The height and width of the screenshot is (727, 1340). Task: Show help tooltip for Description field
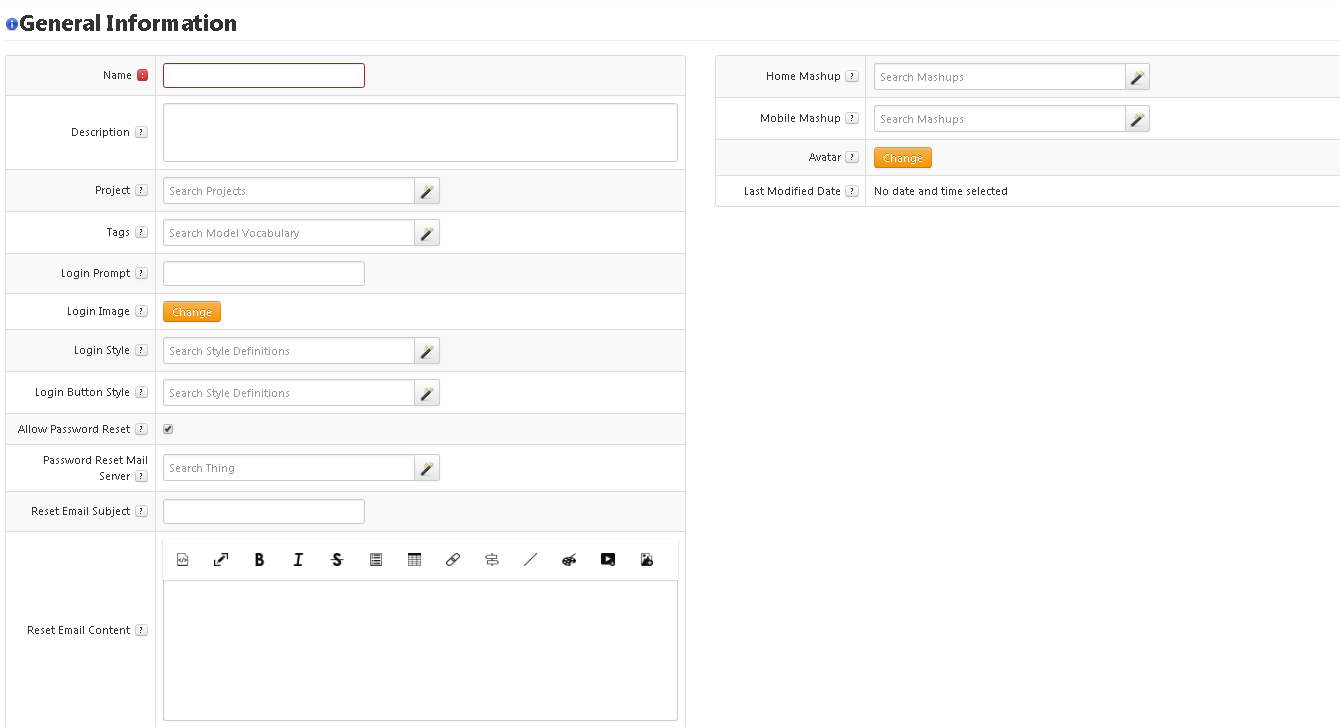(142, 132)
